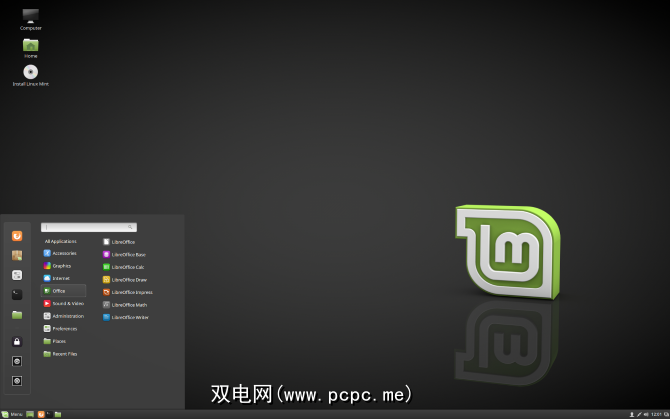Image resolution: width=670 pixels, height=419 pixels.
Task: Launch LibreOffice Math
Action: 125,305
